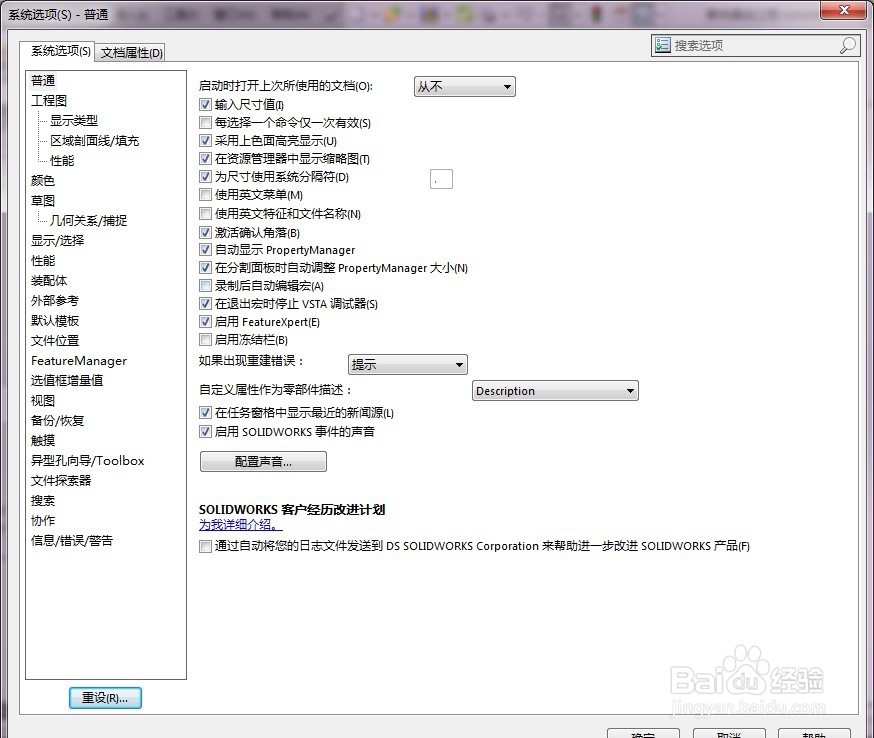Open the 为我详细介绍 link
This screenshot has height=738, width=874.
[x=240, y=525]
